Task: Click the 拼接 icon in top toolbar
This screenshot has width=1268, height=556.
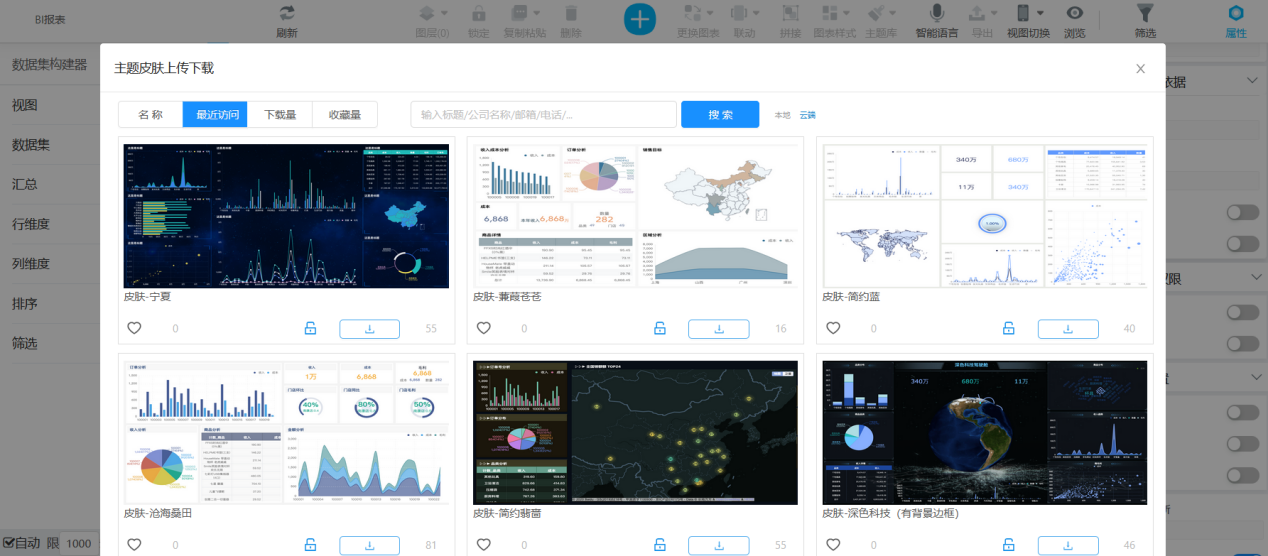Action: click(790, 14)
